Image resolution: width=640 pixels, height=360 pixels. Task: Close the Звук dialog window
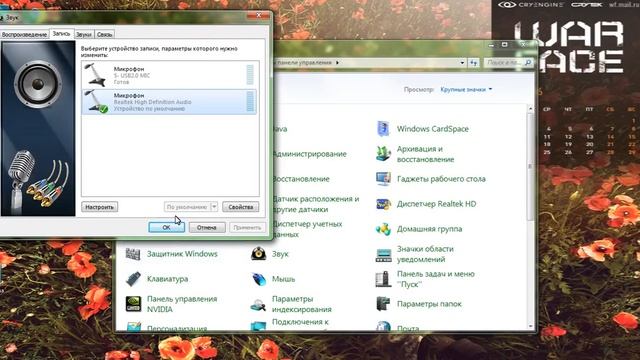point(258,16)
